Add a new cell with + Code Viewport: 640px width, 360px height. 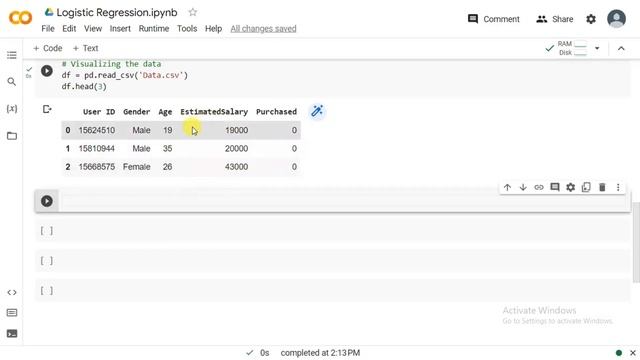pos(47,48)
